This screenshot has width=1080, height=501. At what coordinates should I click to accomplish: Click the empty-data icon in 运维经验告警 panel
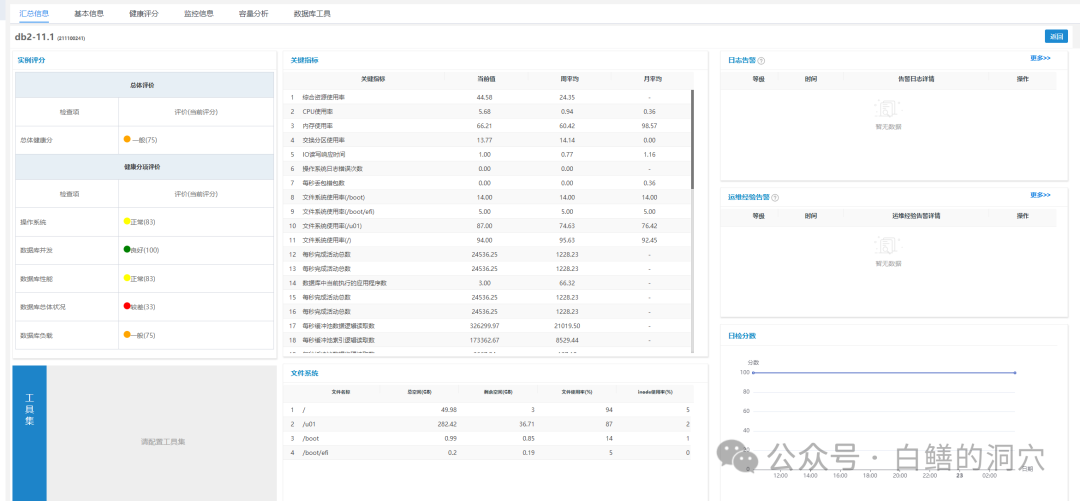[889, 246]
